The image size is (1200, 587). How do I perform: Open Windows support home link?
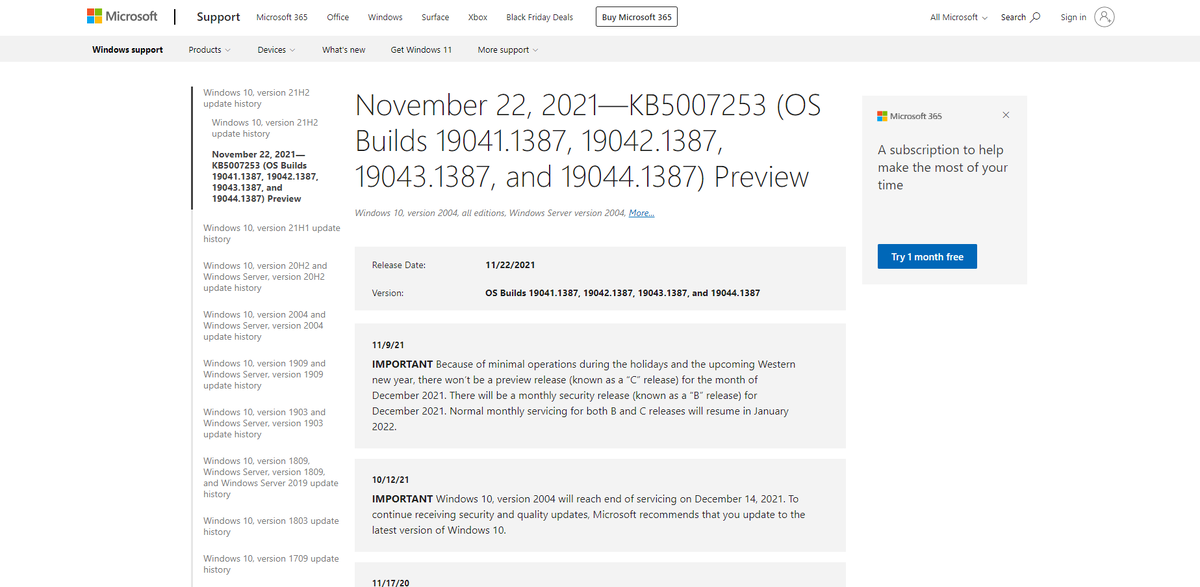click(x=127, y=50)
